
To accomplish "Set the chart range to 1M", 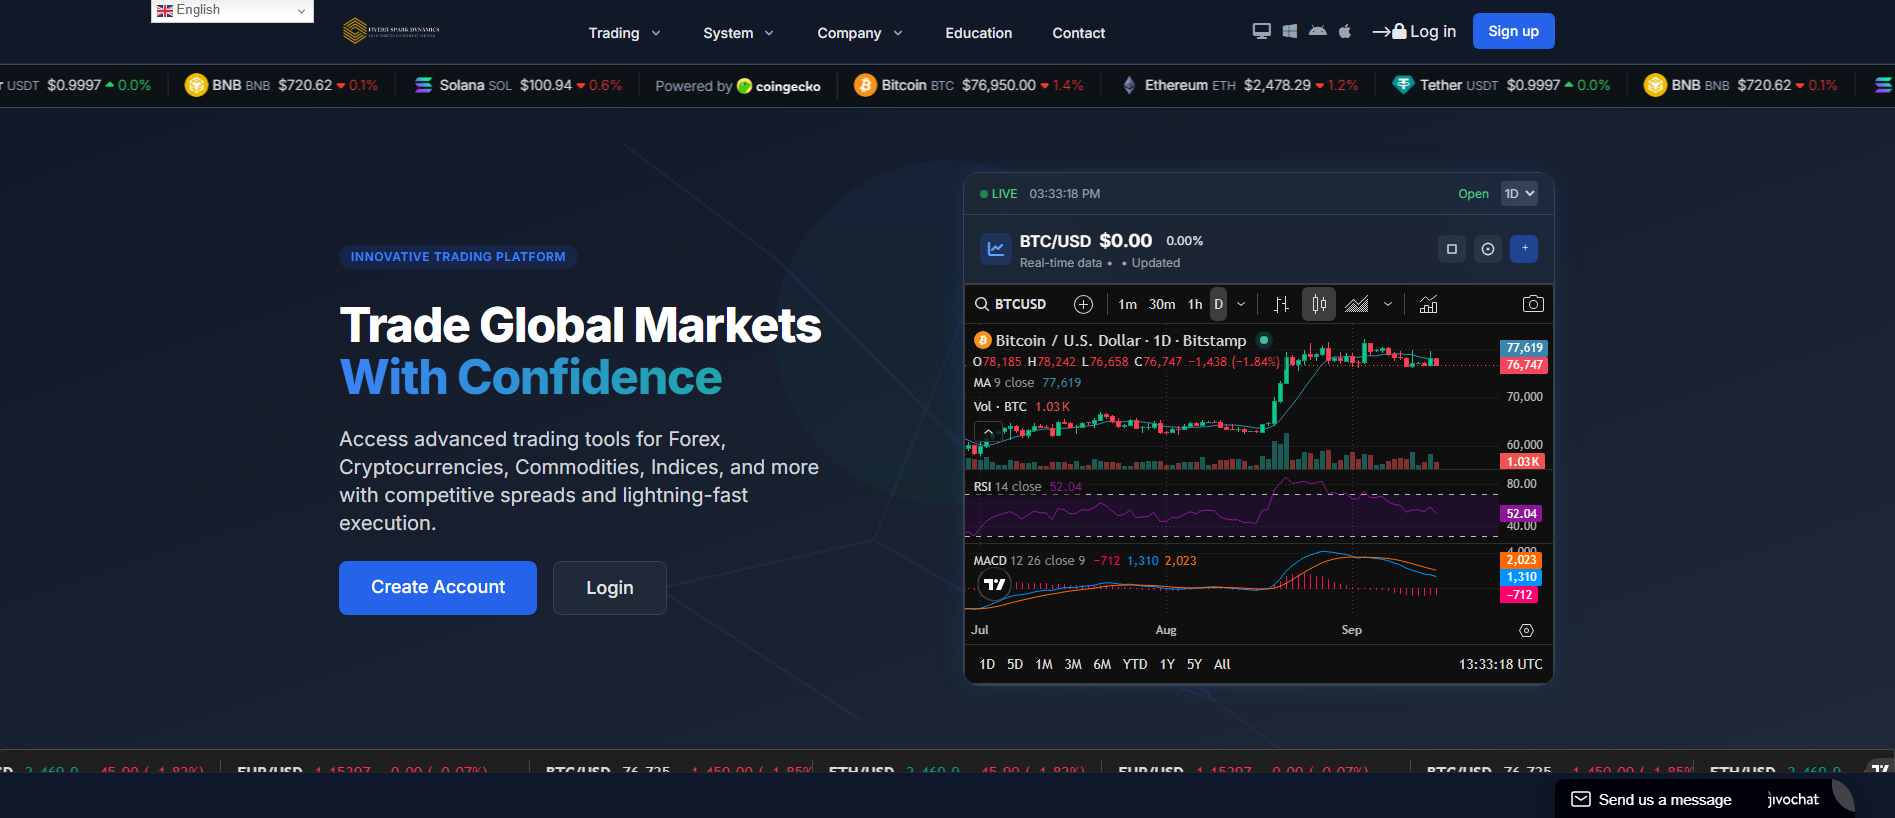I will pos(1044,664).
